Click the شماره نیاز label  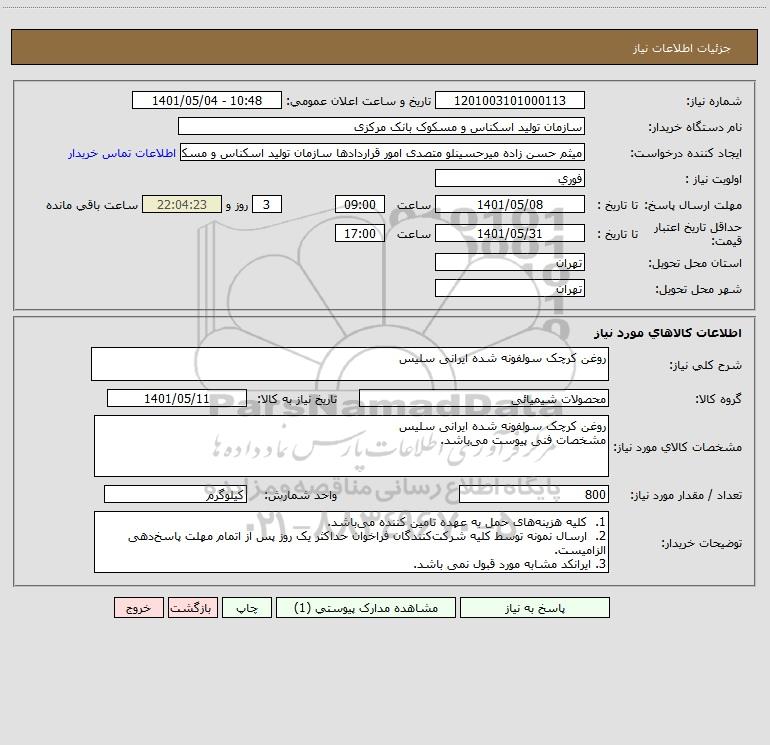click(x=714, y=102)
